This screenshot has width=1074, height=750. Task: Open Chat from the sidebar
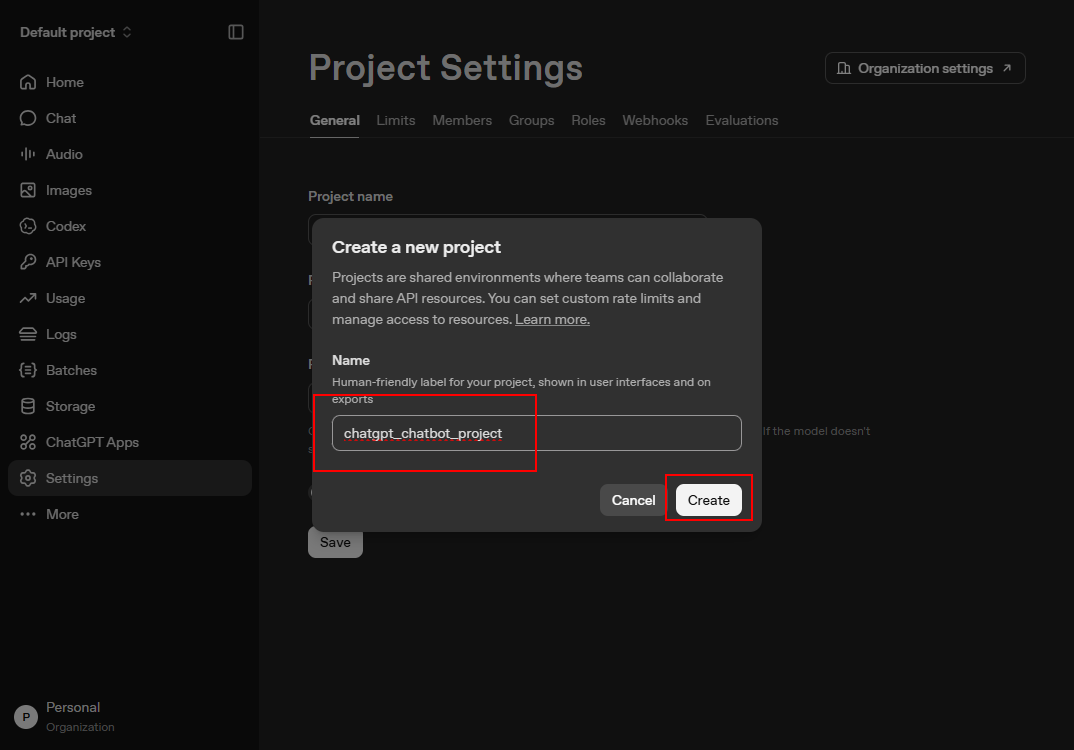[61, 118]
